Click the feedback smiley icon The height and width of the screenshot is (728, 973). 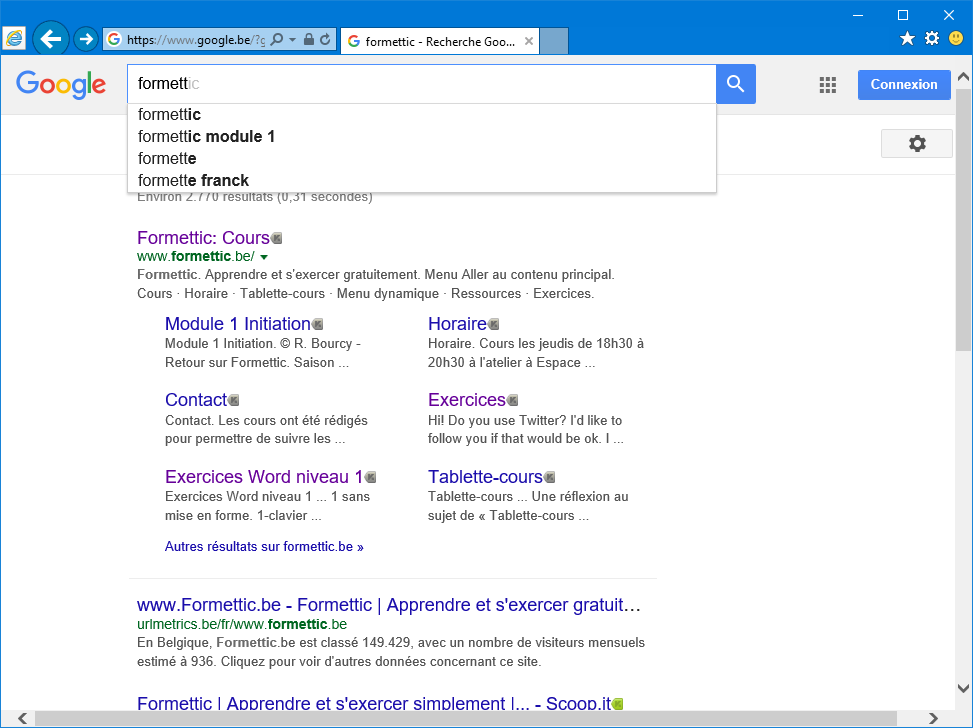tap(956, 38)
